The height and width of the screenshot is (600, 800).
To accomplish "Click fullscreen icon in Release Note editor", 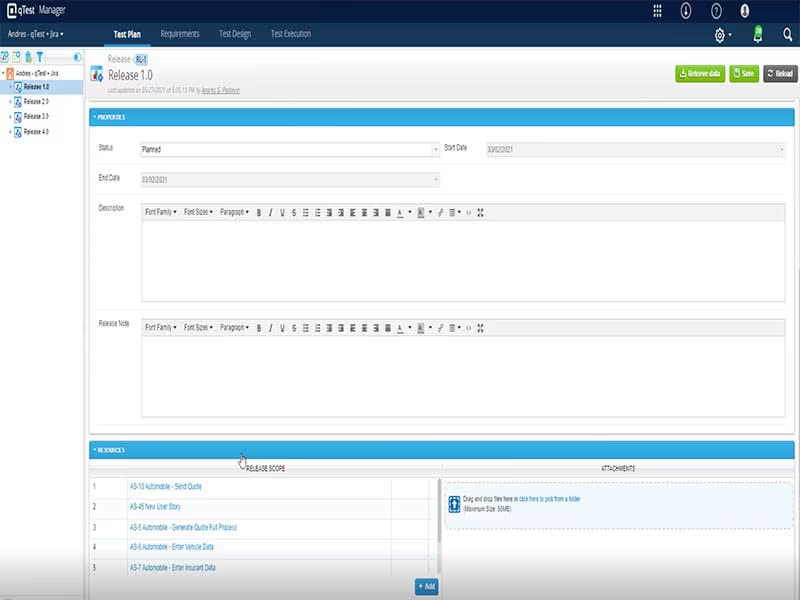I will tap(480, 328).
